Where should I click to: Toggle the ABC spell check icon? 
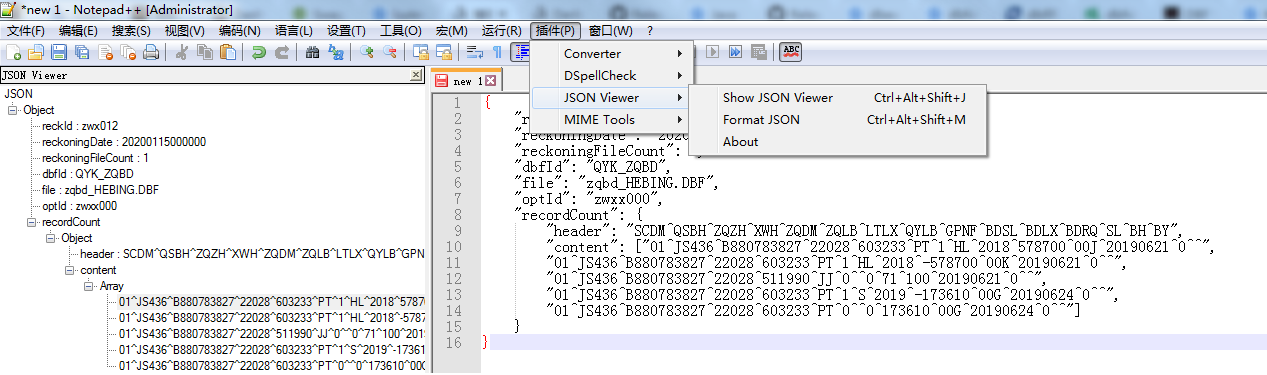tap(790, 52)
